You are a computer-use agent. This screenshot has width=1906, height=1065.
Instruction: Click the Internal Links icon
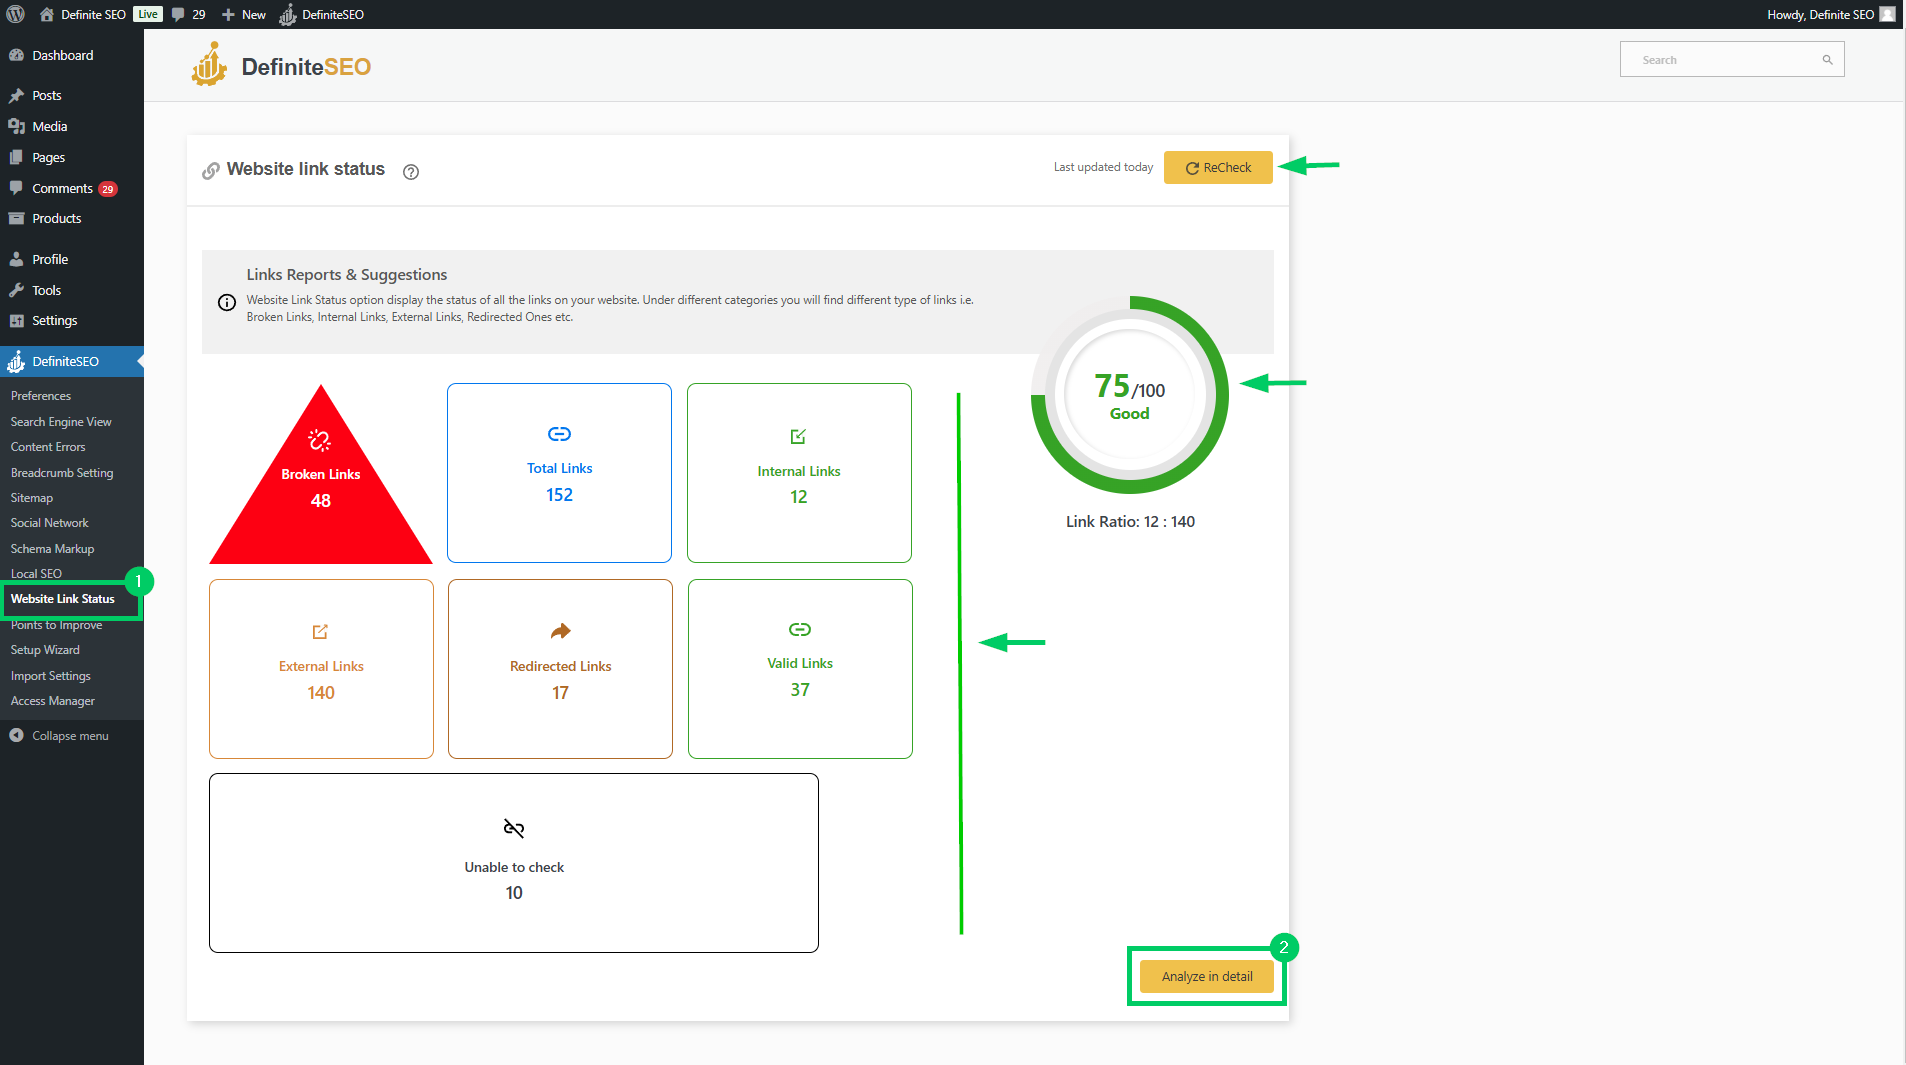coord(798,436)
